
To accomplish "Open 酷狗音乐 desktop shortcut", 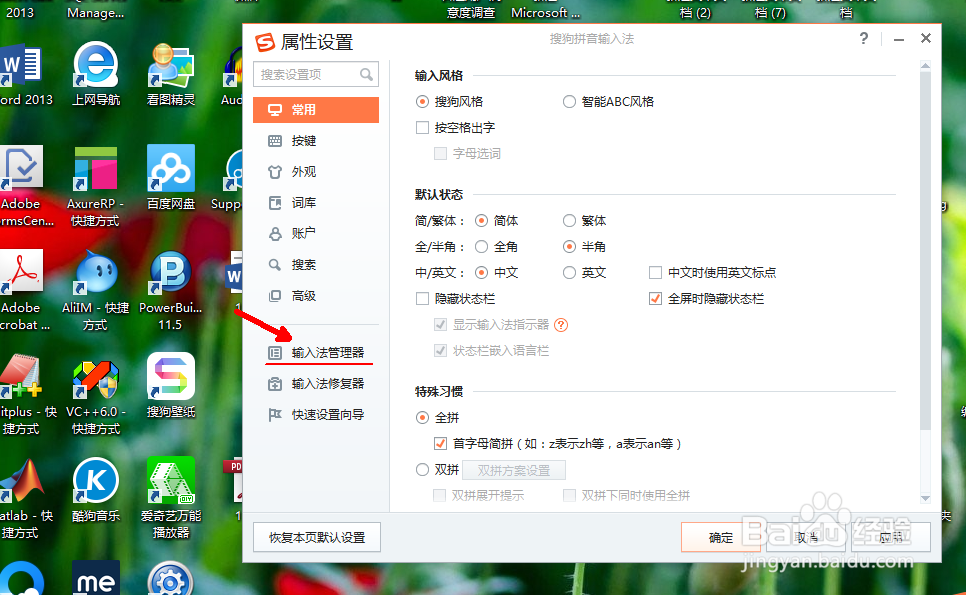I will pos(95,490).
